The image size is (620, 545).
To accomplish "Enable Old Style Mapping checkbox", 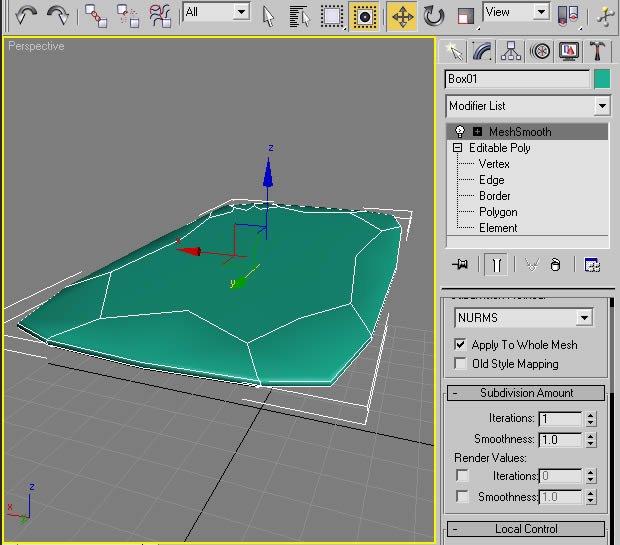I will [x=460, y=363].
